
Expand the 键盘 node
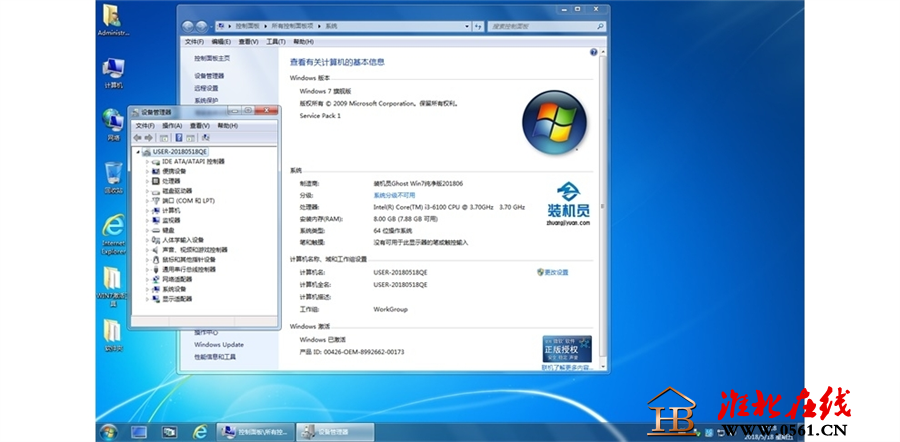tap(147, 230)
